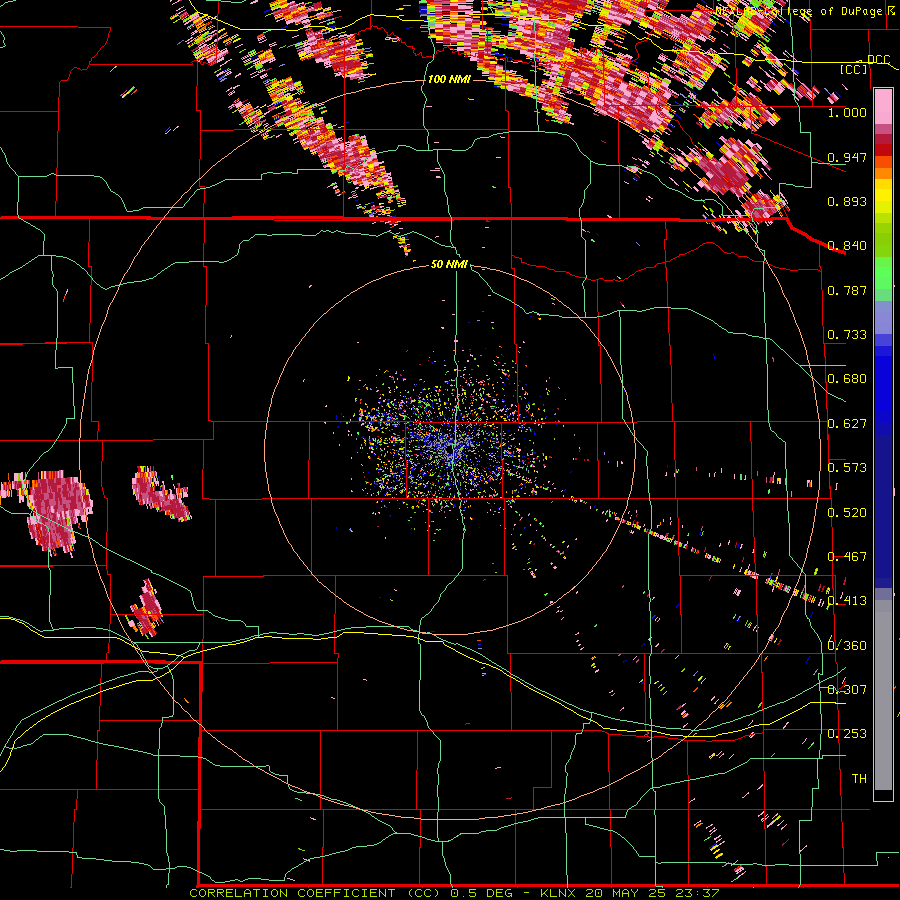Select the 0.253 legend value
The width and height of the screenshot is (900, 900).
pos(847,734)
